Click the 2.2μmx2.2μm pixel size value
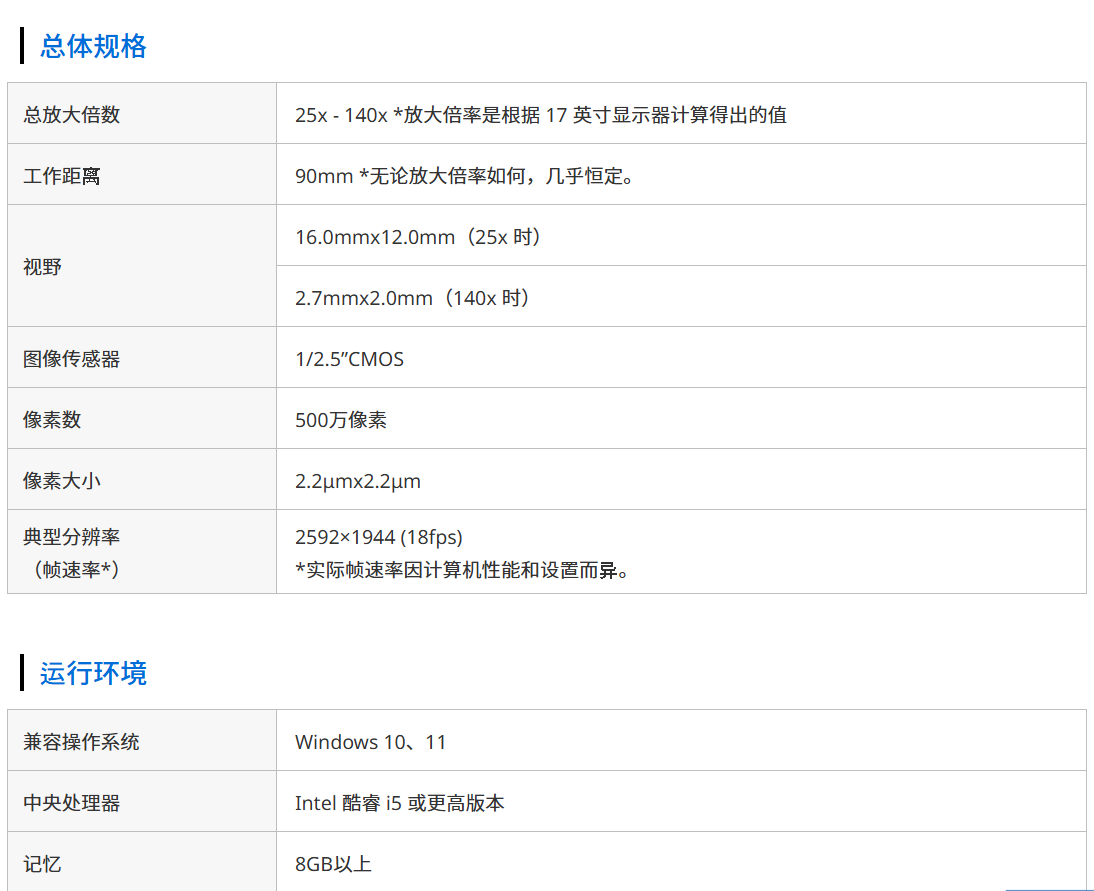Viewport: 1094px width, 891px height. click(358, 481)
